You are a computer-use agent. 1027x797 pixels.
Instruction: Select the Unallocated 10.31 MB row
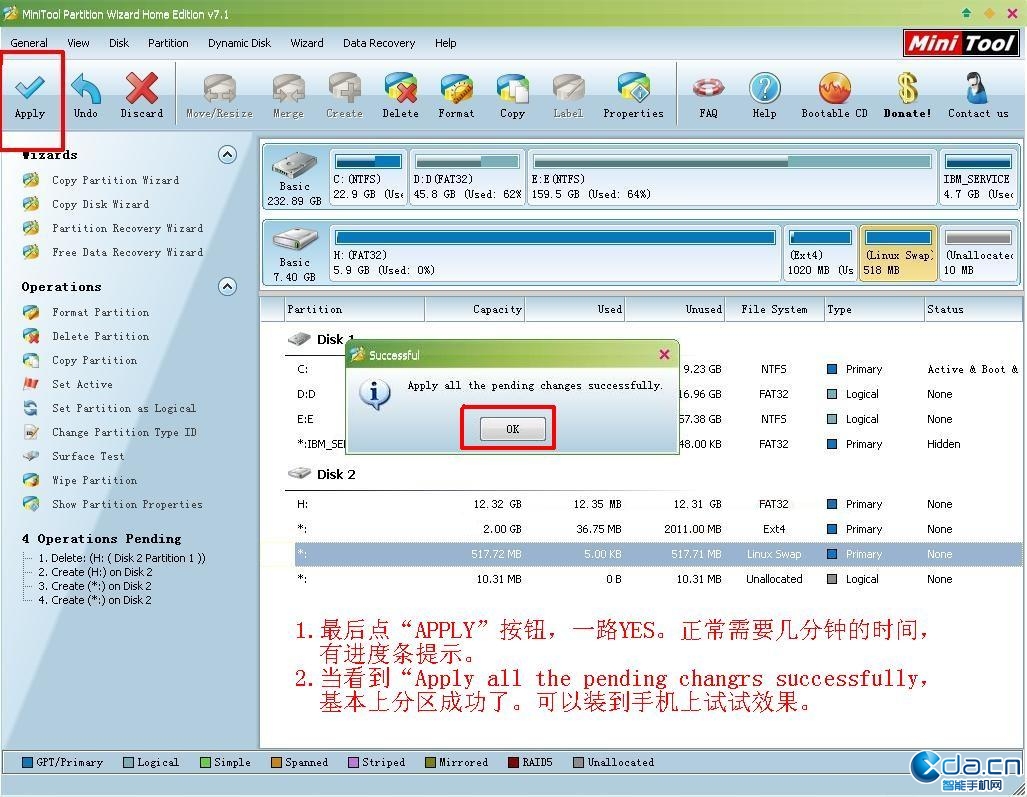(658, 579)
